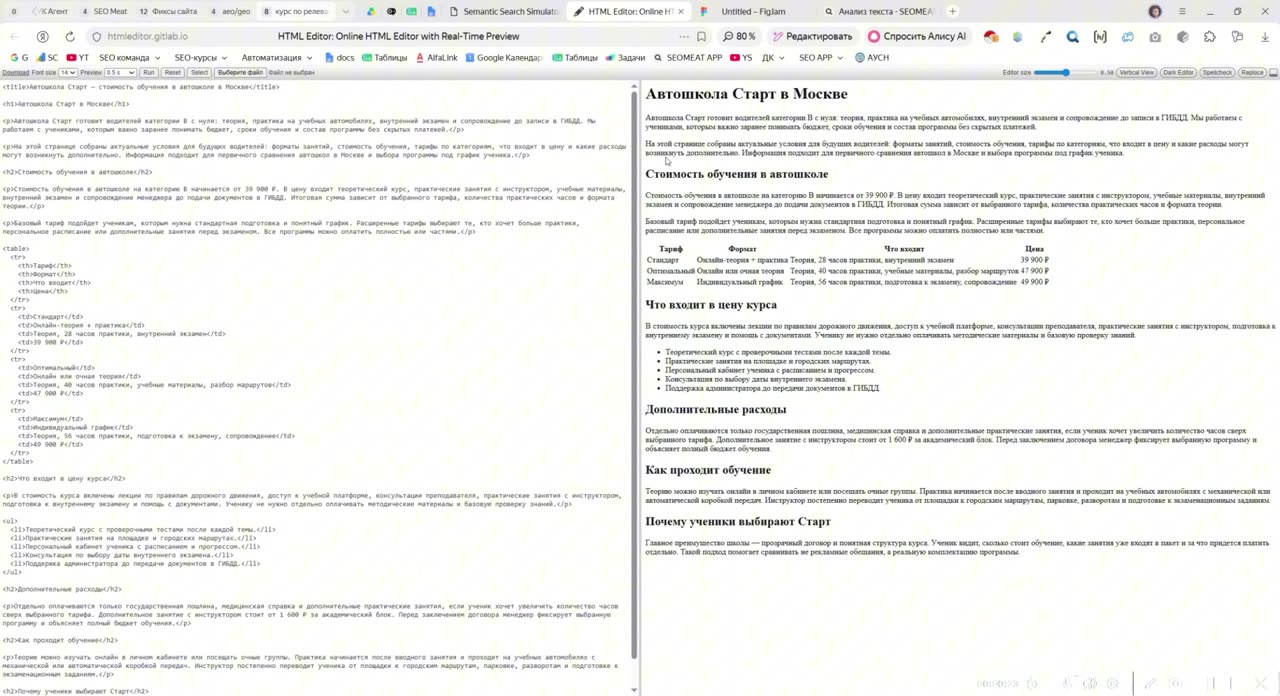The width and height of the screenshot is (1280, 696).
Task: Expand the tab groups chevron in the tab strip
Action: coord(346,11)
